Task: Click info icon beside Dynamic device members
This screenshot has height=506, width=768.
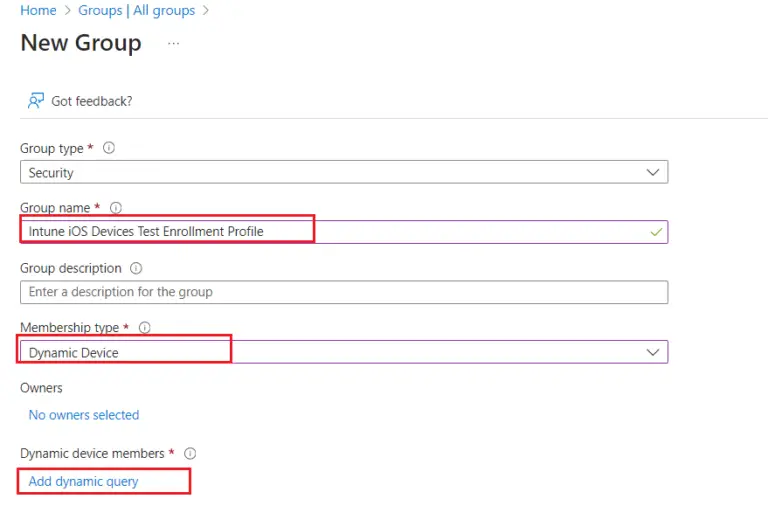Action: click(x=190, y=453)
